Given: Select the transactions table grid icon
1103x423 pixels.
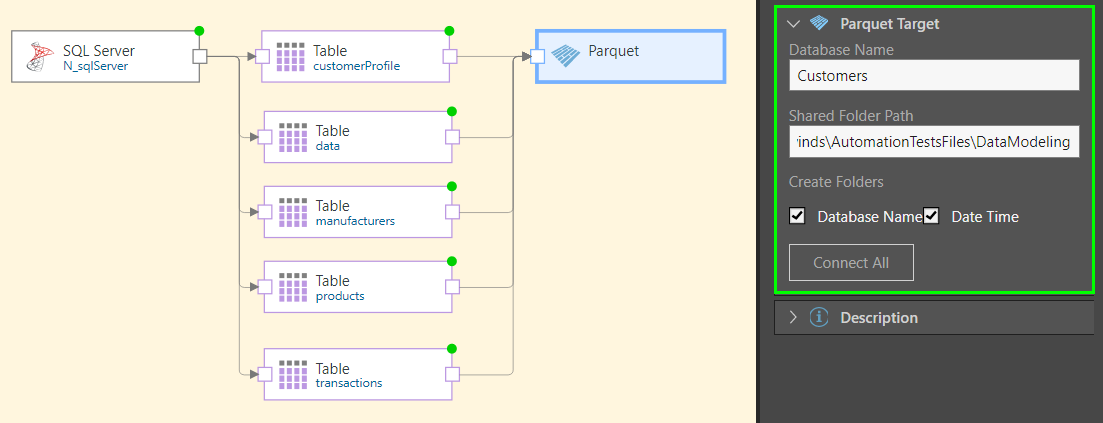Looking at the screenshot, I should point(292,375).
